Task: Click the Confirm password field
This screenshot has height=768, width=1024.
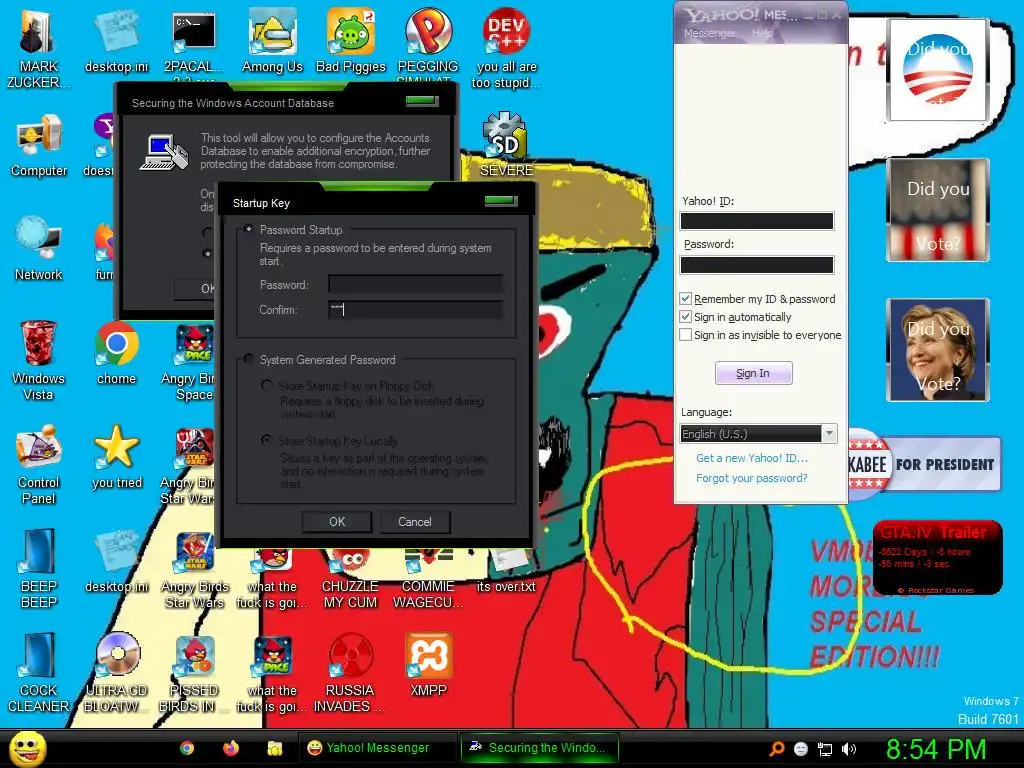Action: click(x=415, y=310)
